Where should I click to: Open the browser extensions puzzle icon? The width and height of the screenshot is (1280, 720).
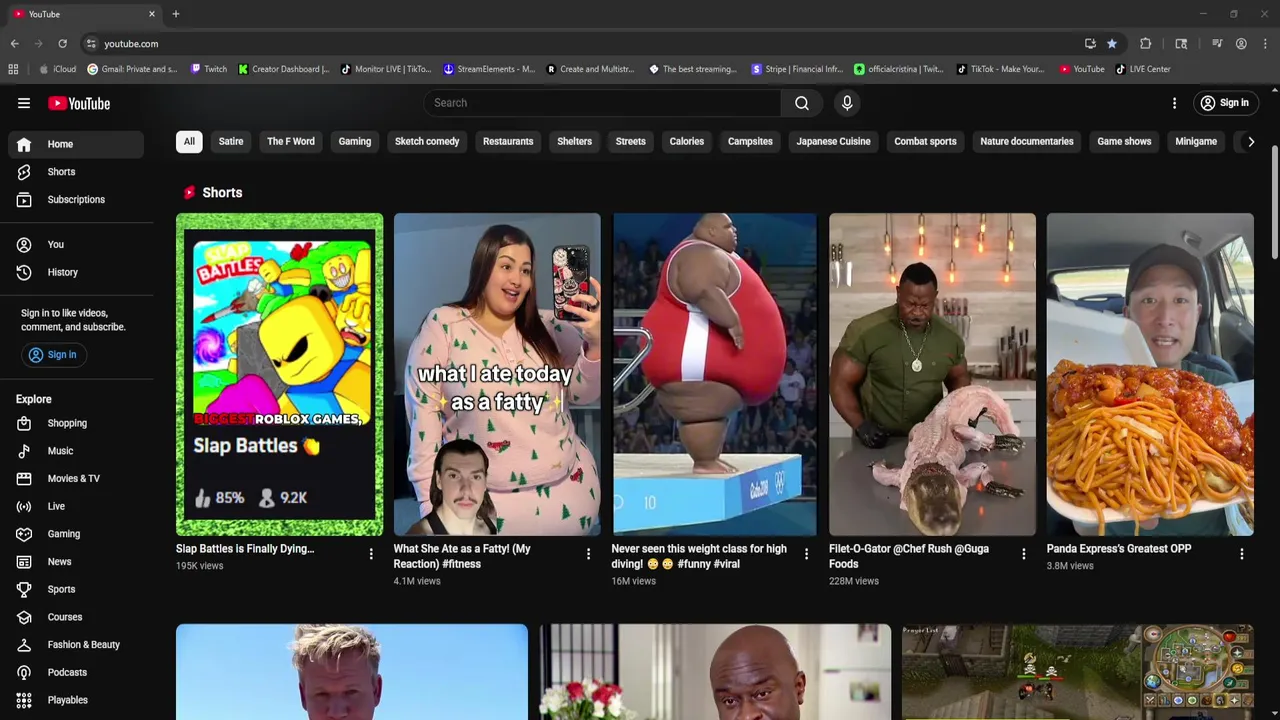click(x=1146, y=44)
